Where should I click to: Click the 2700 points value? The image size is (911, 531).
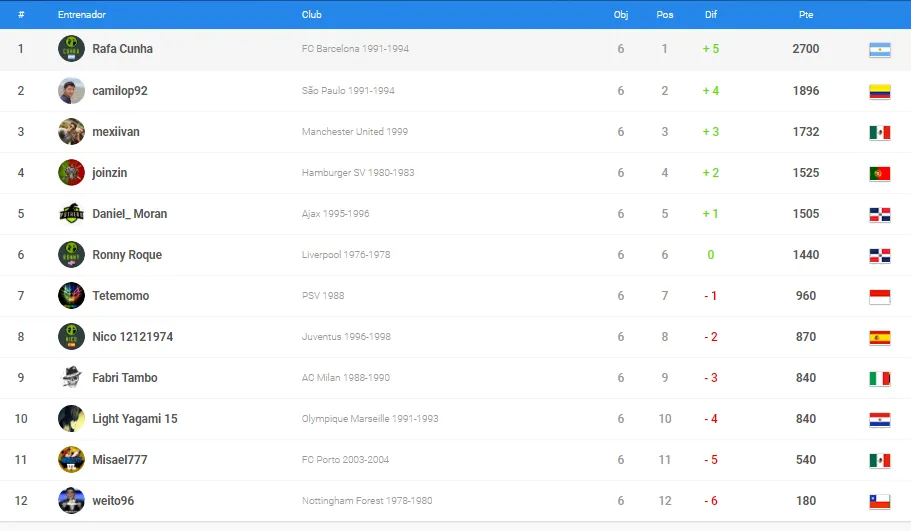pyautogui.click(x=806, y=49)
